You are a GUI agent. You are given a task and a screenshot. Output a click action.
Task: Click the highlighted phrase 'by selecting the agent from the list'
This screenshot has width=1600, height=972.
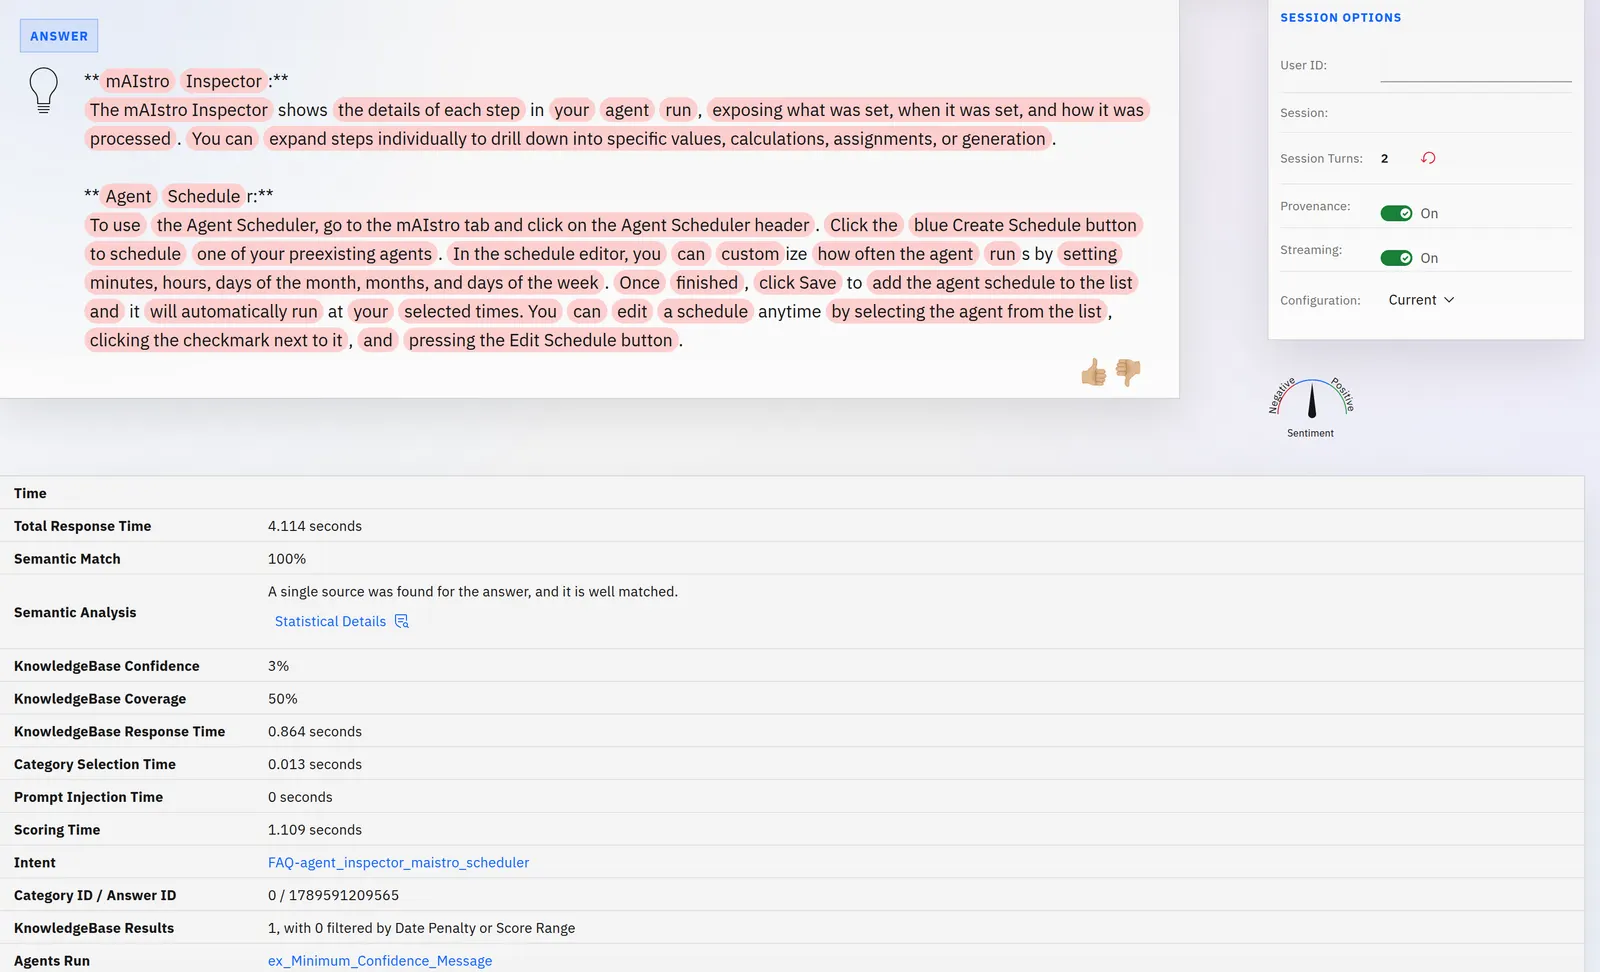[x=966, y=311]
